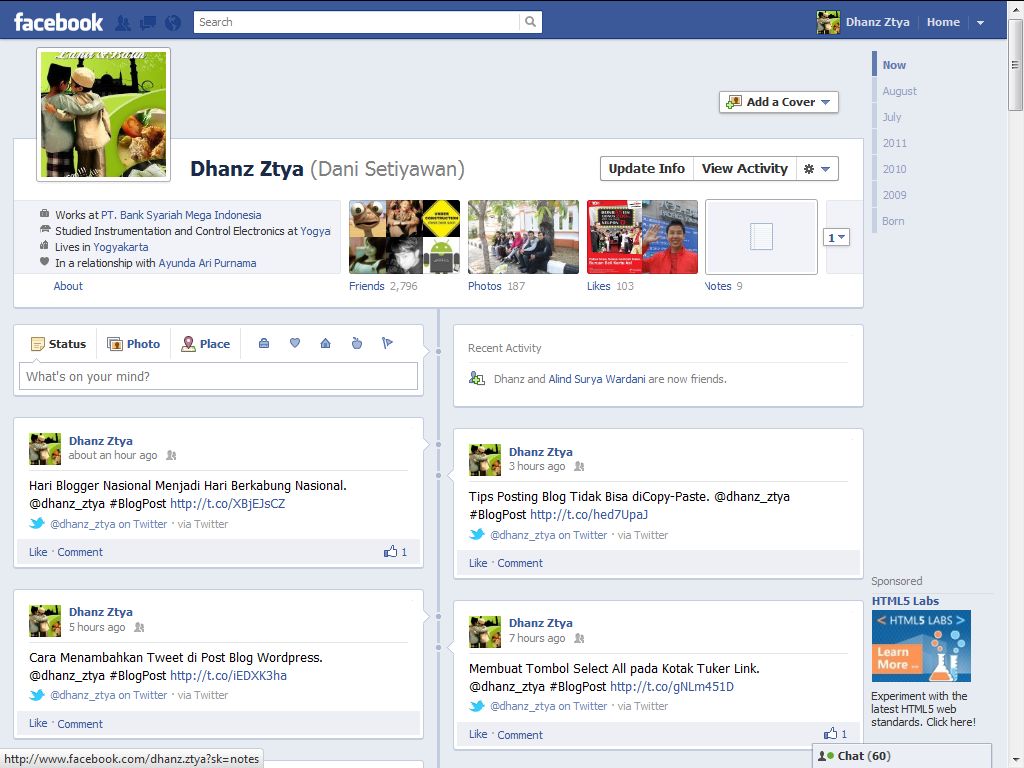Select the Milestone flag life event icon
This screenshot has height=768, width=1024.
[387, 343]
